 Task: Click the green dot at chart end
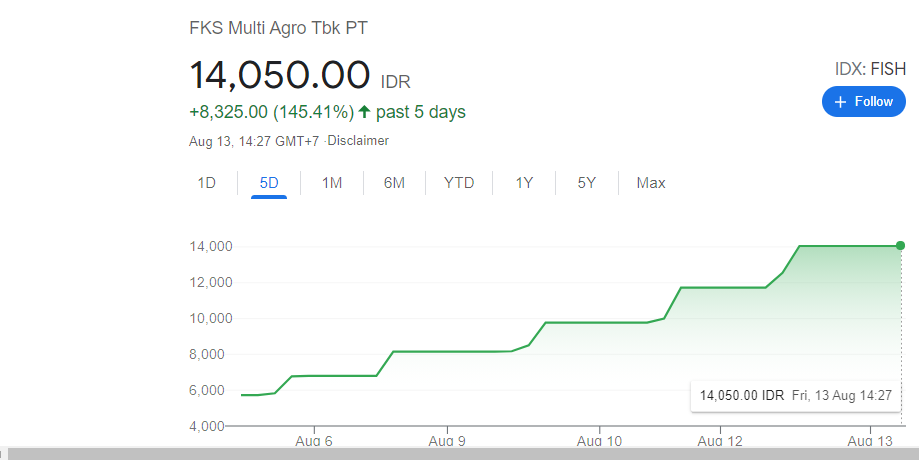[900, 245]
